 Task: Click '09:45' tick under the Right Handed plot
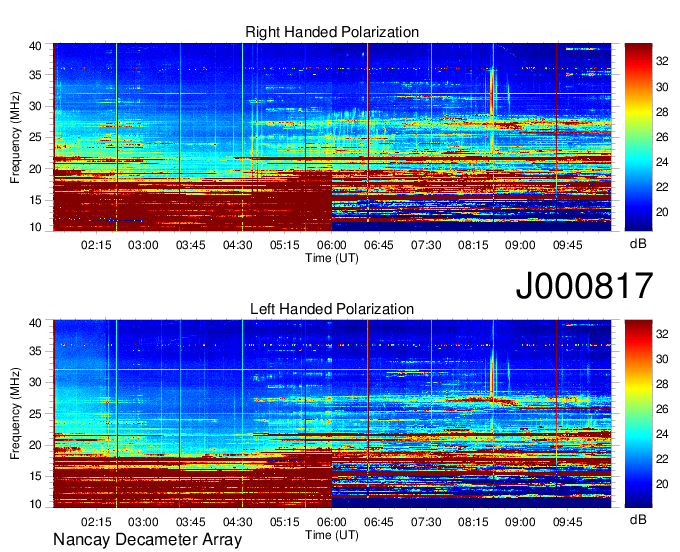pos(567,245)
